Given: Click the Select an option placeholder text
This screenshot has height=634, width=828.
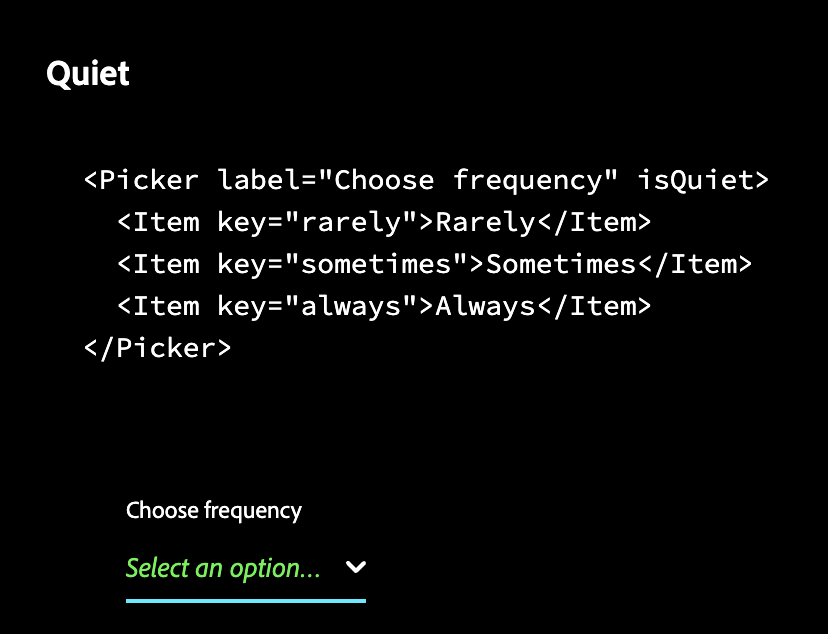Looking at the screenshot, I should pyautogui.click(x=220, y=568).
